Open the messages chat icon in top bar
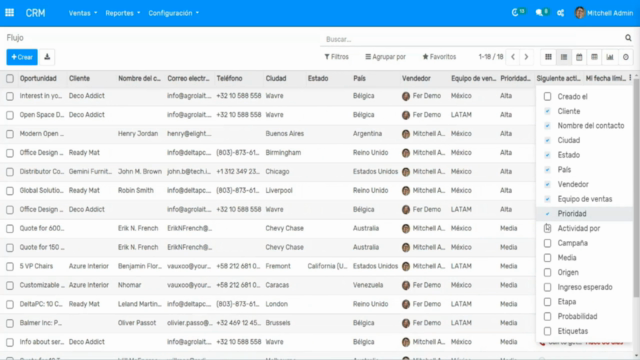The image size is (640, 360). [x=539, y=13]
